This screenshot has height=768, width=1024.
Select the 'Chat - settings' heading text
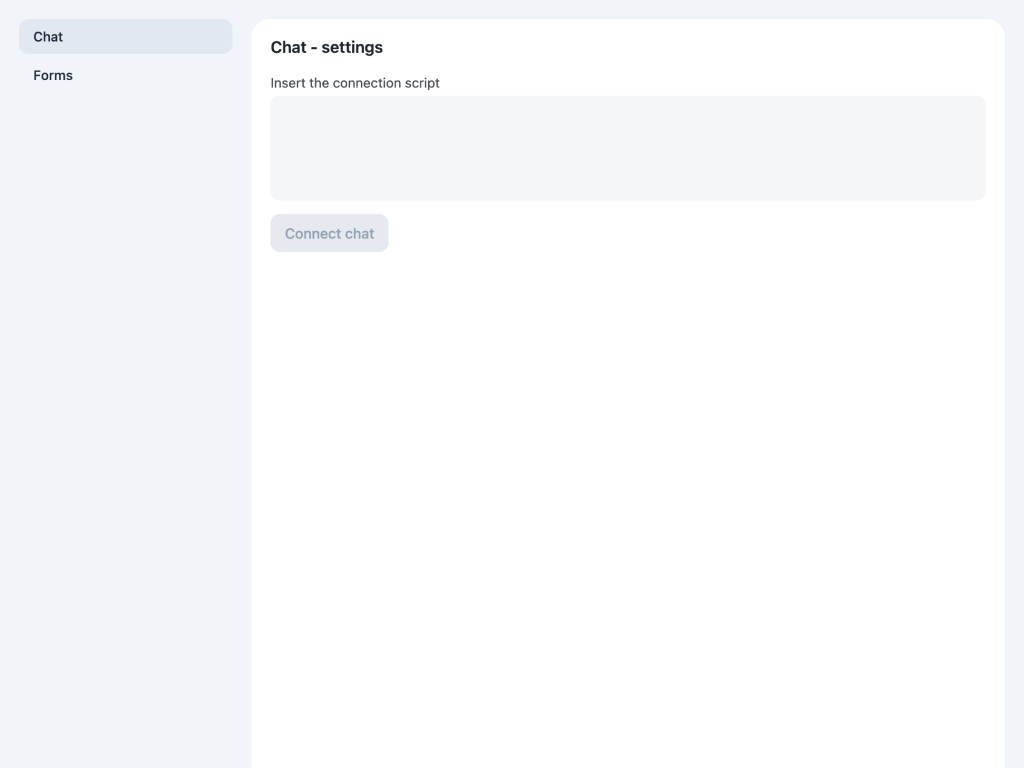pyautogui.click(x=327, y=47)
